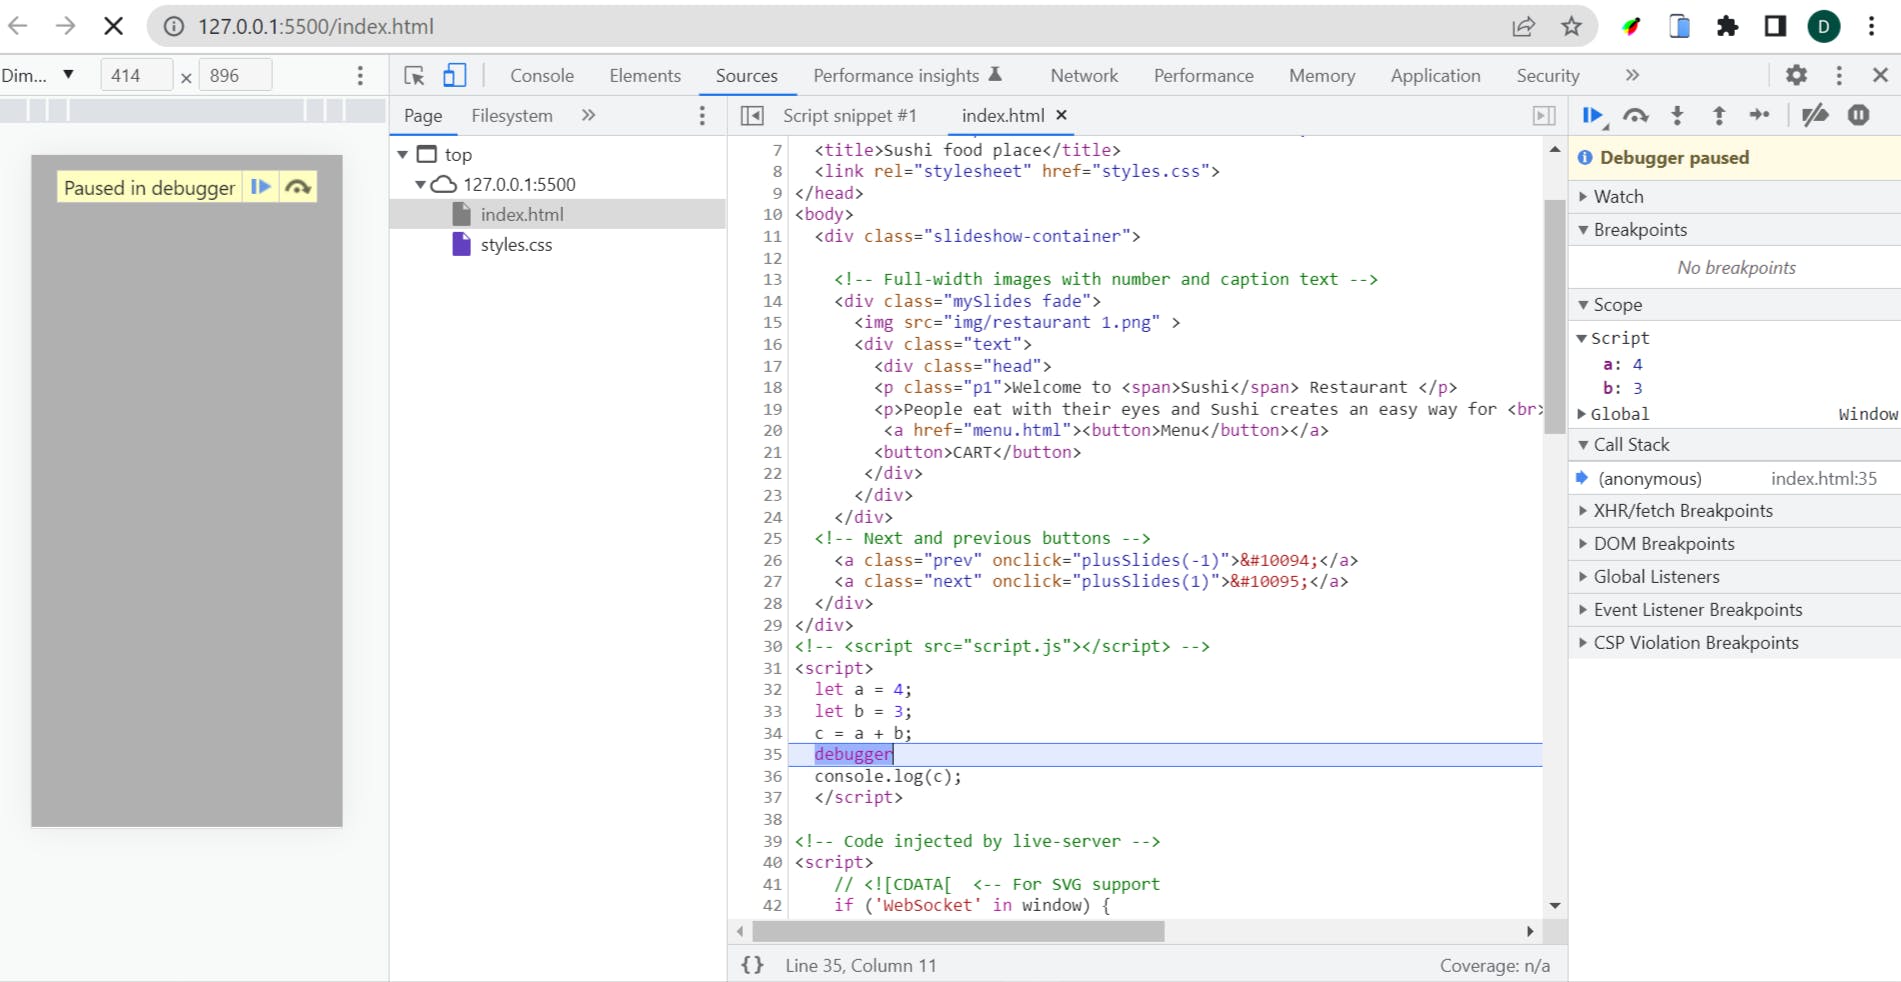Switch to the Elements tab
The height and width of the screenshot is (982, 1901).
(645, 75)
